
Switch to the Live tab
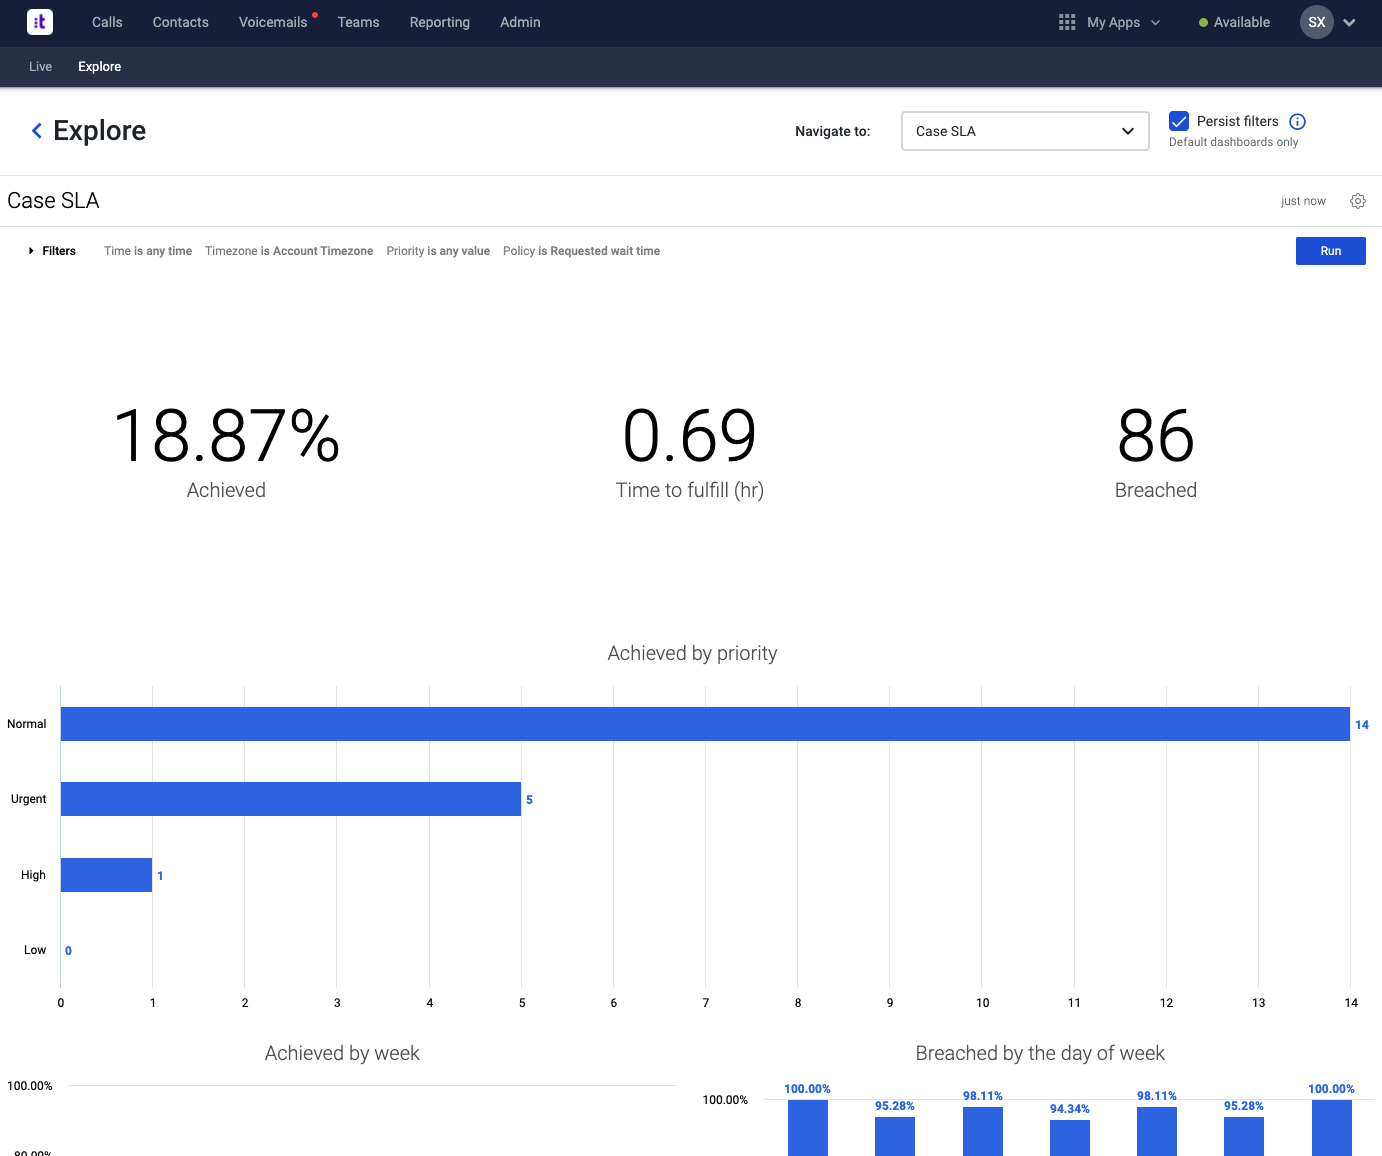[x=41, y=67]
